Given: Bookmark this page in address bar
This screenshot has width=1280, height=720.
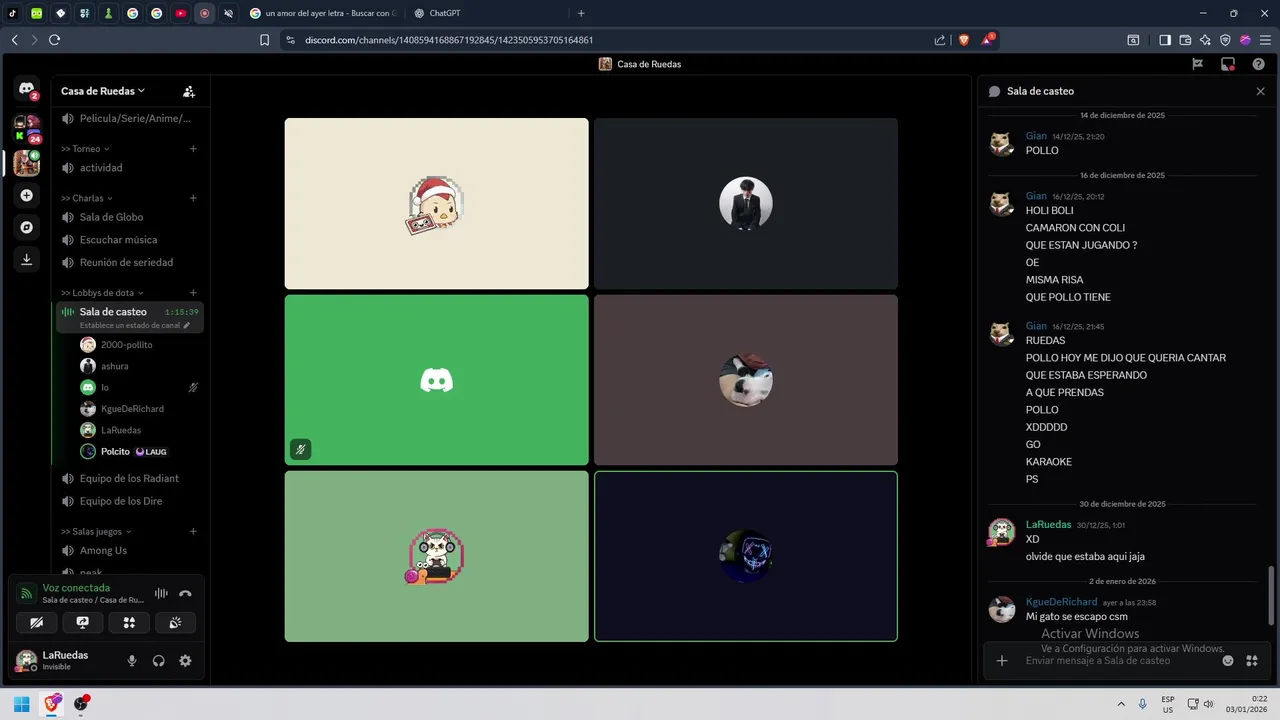Looking at the screenshot, I should 264,40.
